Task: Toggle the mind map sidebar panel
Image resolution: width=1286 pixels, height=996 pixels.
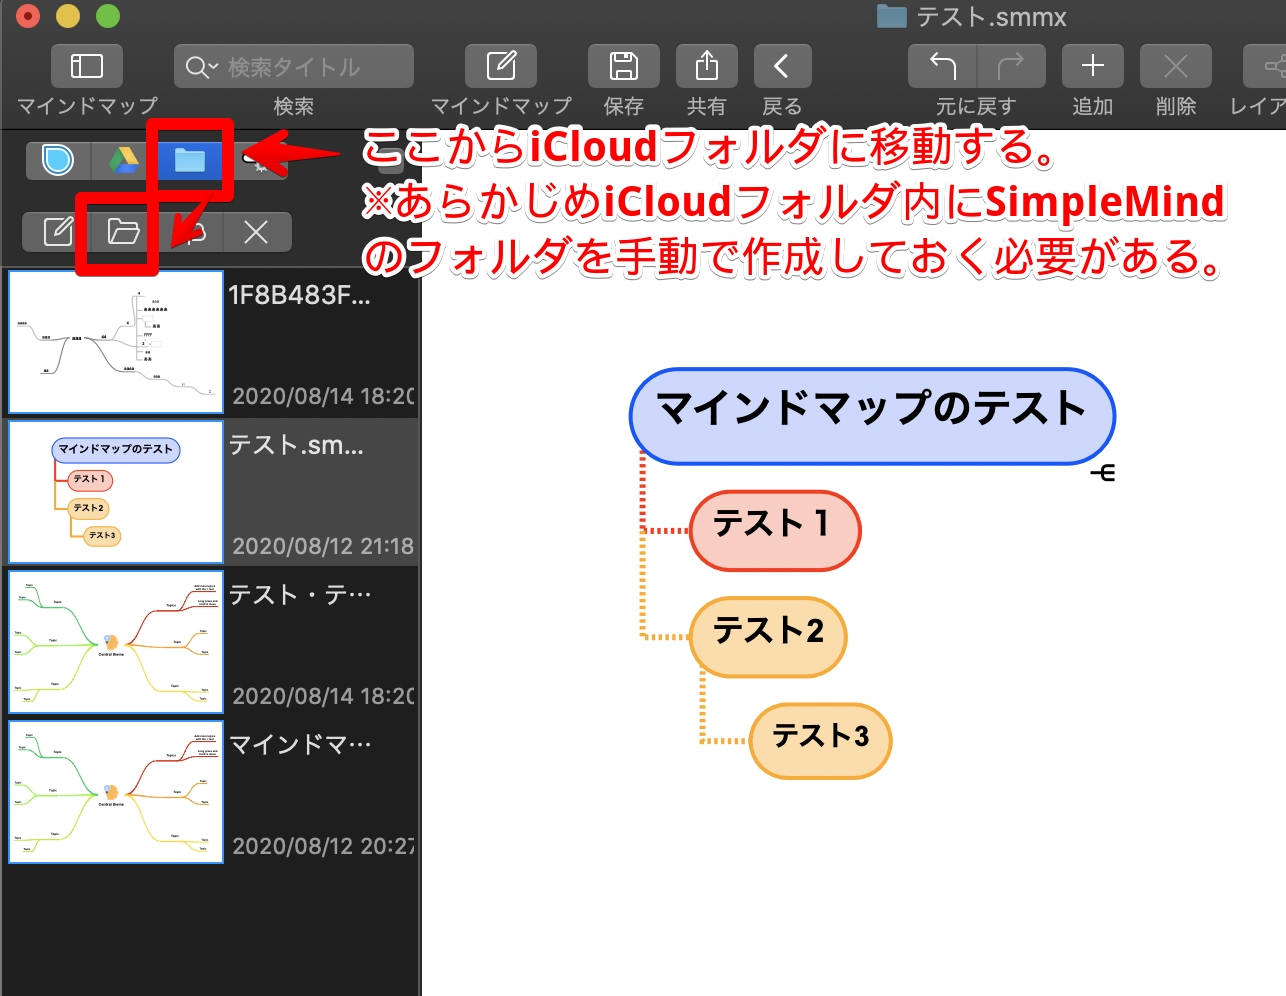Action: click(87, 67)
